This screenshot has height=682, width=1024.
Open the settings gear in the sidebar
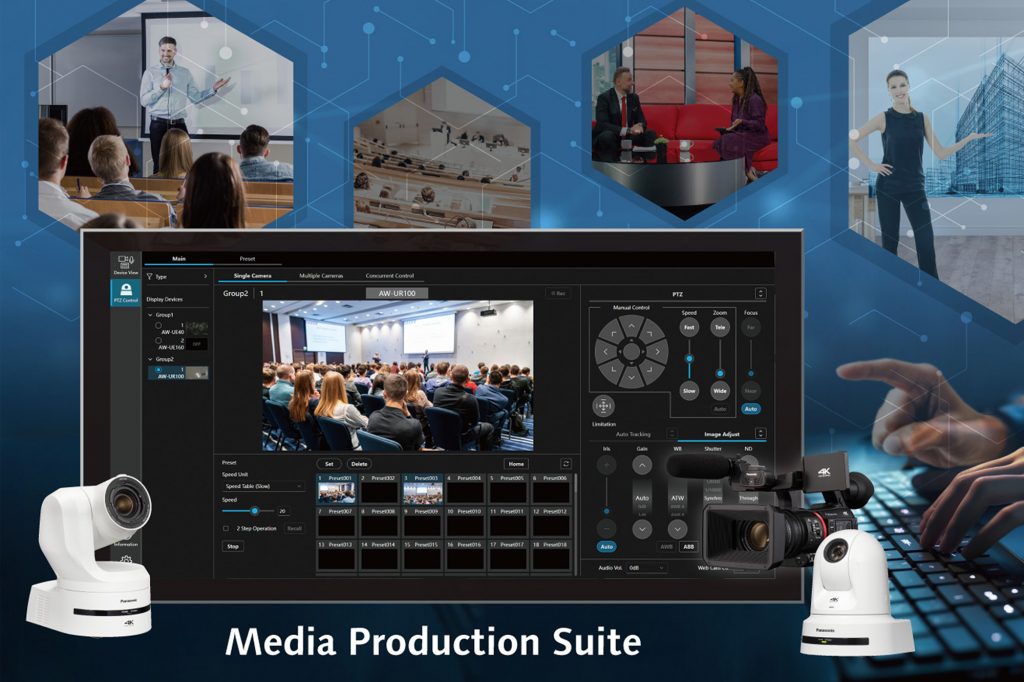click(x=125, y=560)
